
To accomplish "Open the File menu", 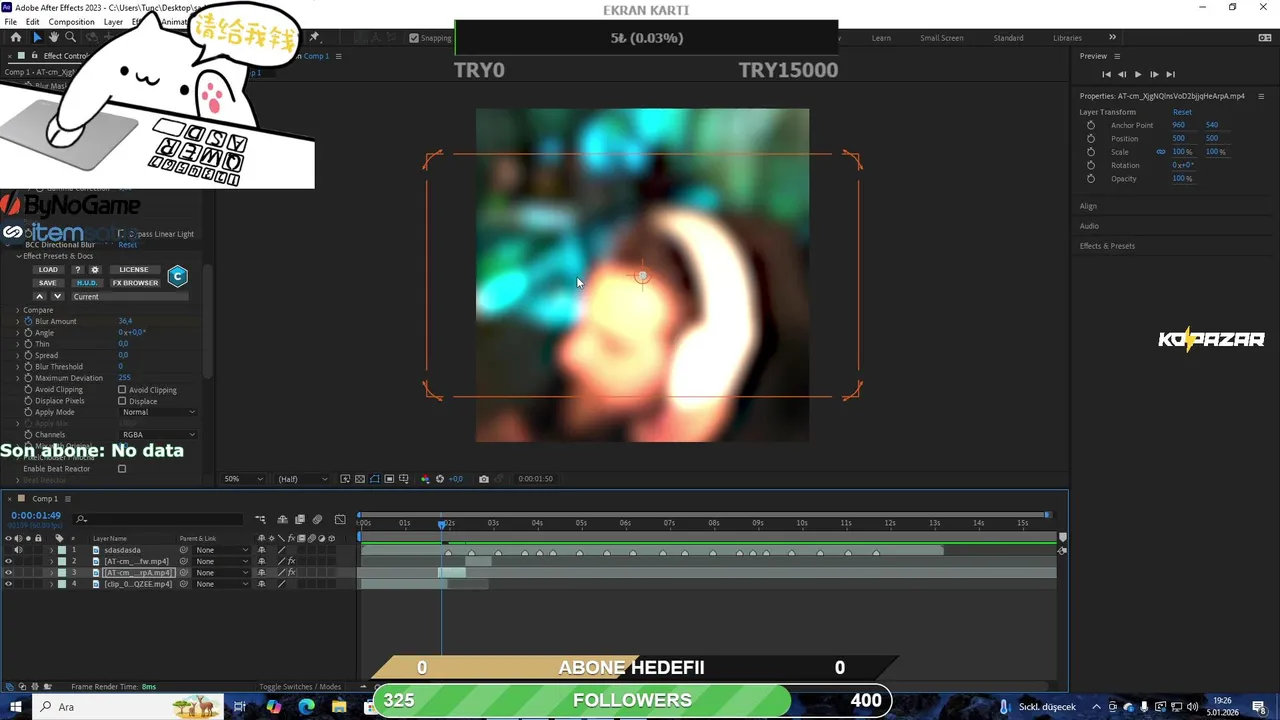I will pyautogui.click(x=10, y=22).
